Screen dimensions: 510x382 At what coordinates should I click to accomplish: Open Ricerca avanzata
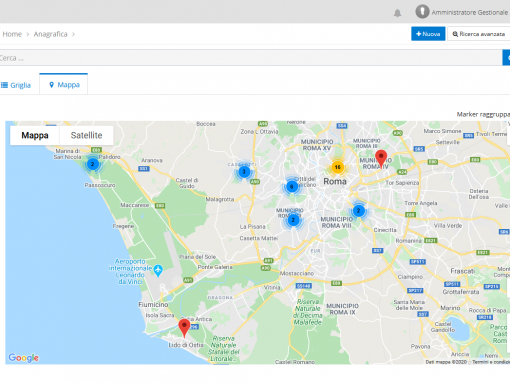pyautogui.click(x=479, y=34)
